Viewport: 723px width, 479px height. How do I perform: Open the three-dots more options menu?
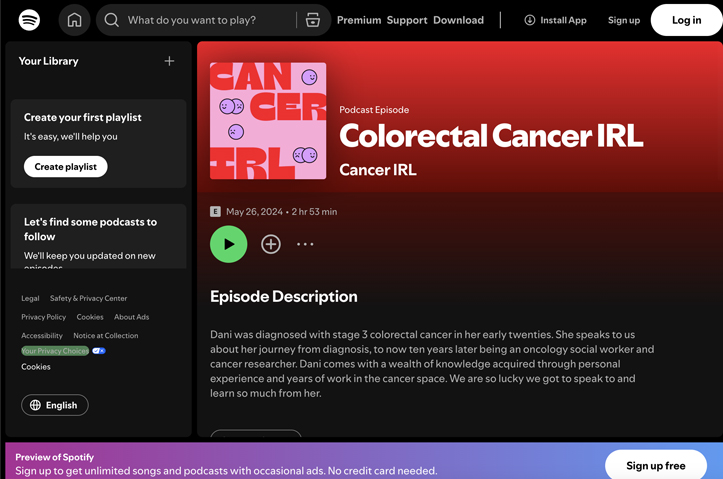click(305, 244)
